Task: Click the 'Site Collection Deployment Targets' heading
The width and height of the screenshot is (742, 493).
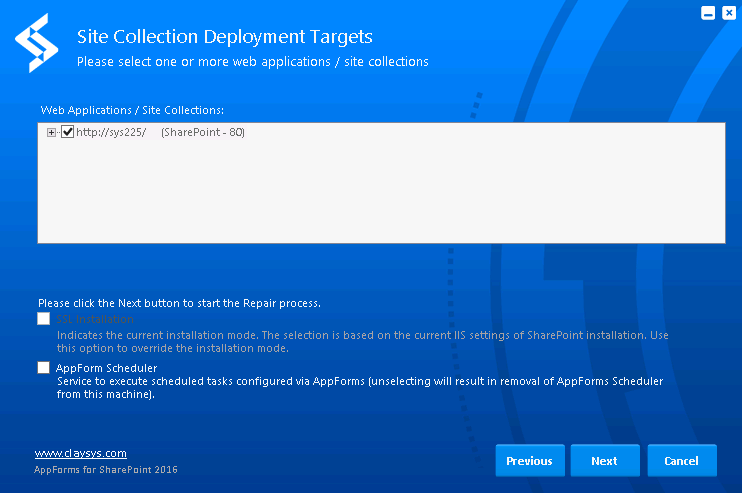Action: [x=225, y=36]
